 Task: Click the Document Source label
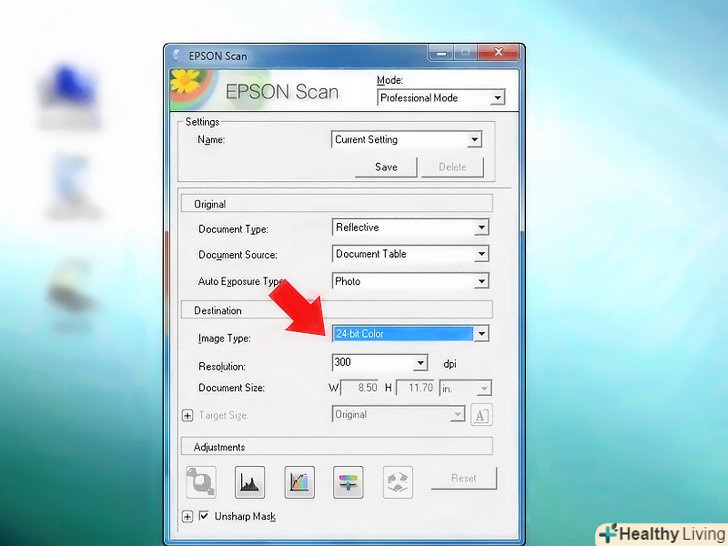238,255
